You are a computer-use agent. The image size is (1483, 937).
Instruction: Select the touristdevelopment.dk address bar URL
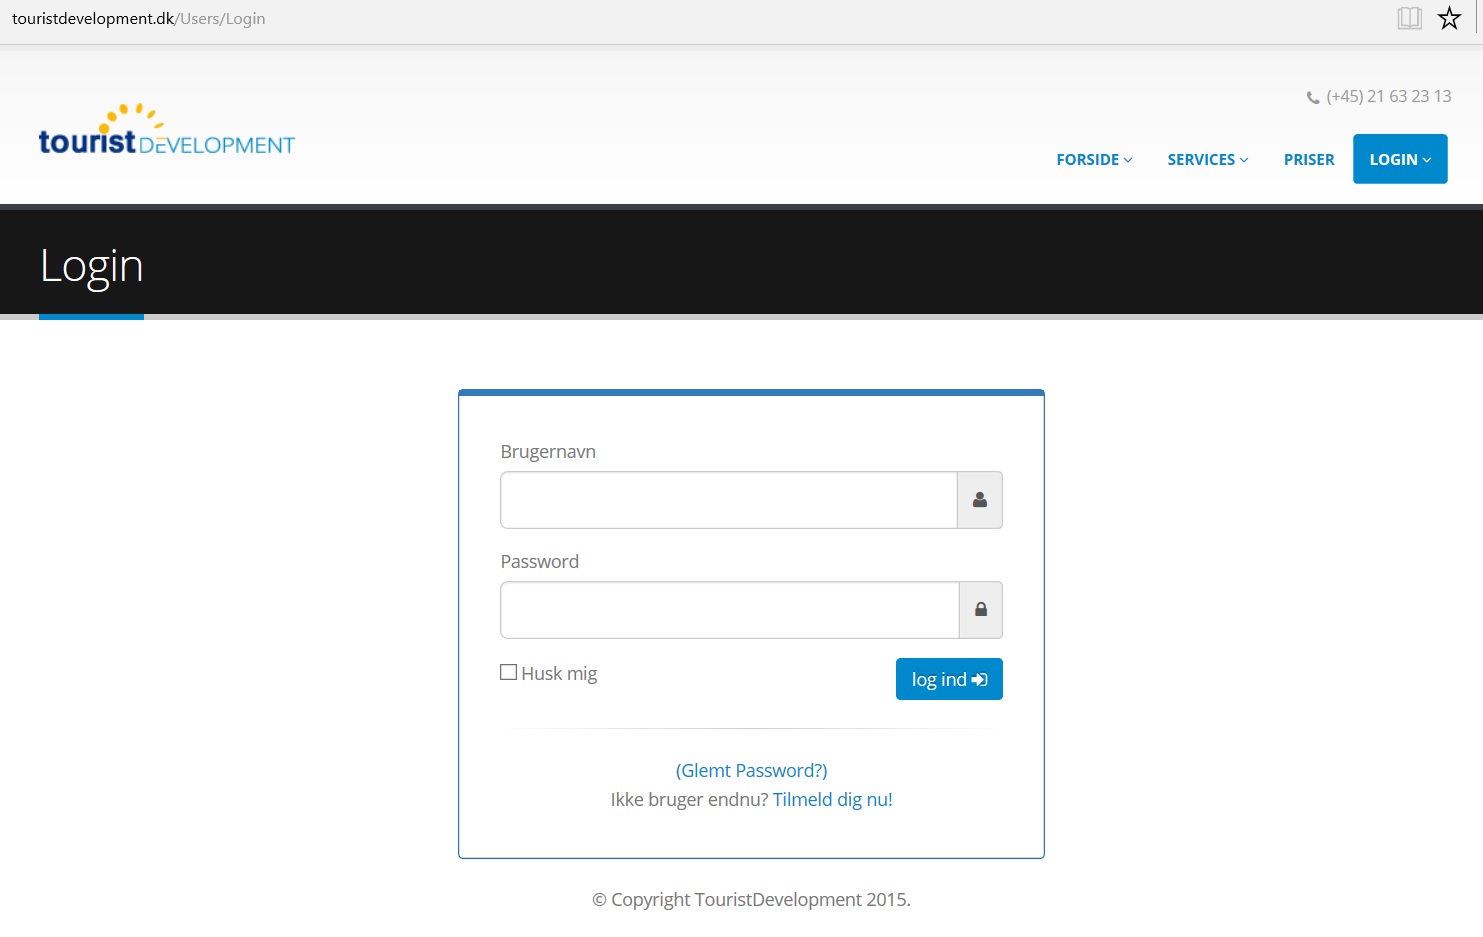tap(139, 18)
